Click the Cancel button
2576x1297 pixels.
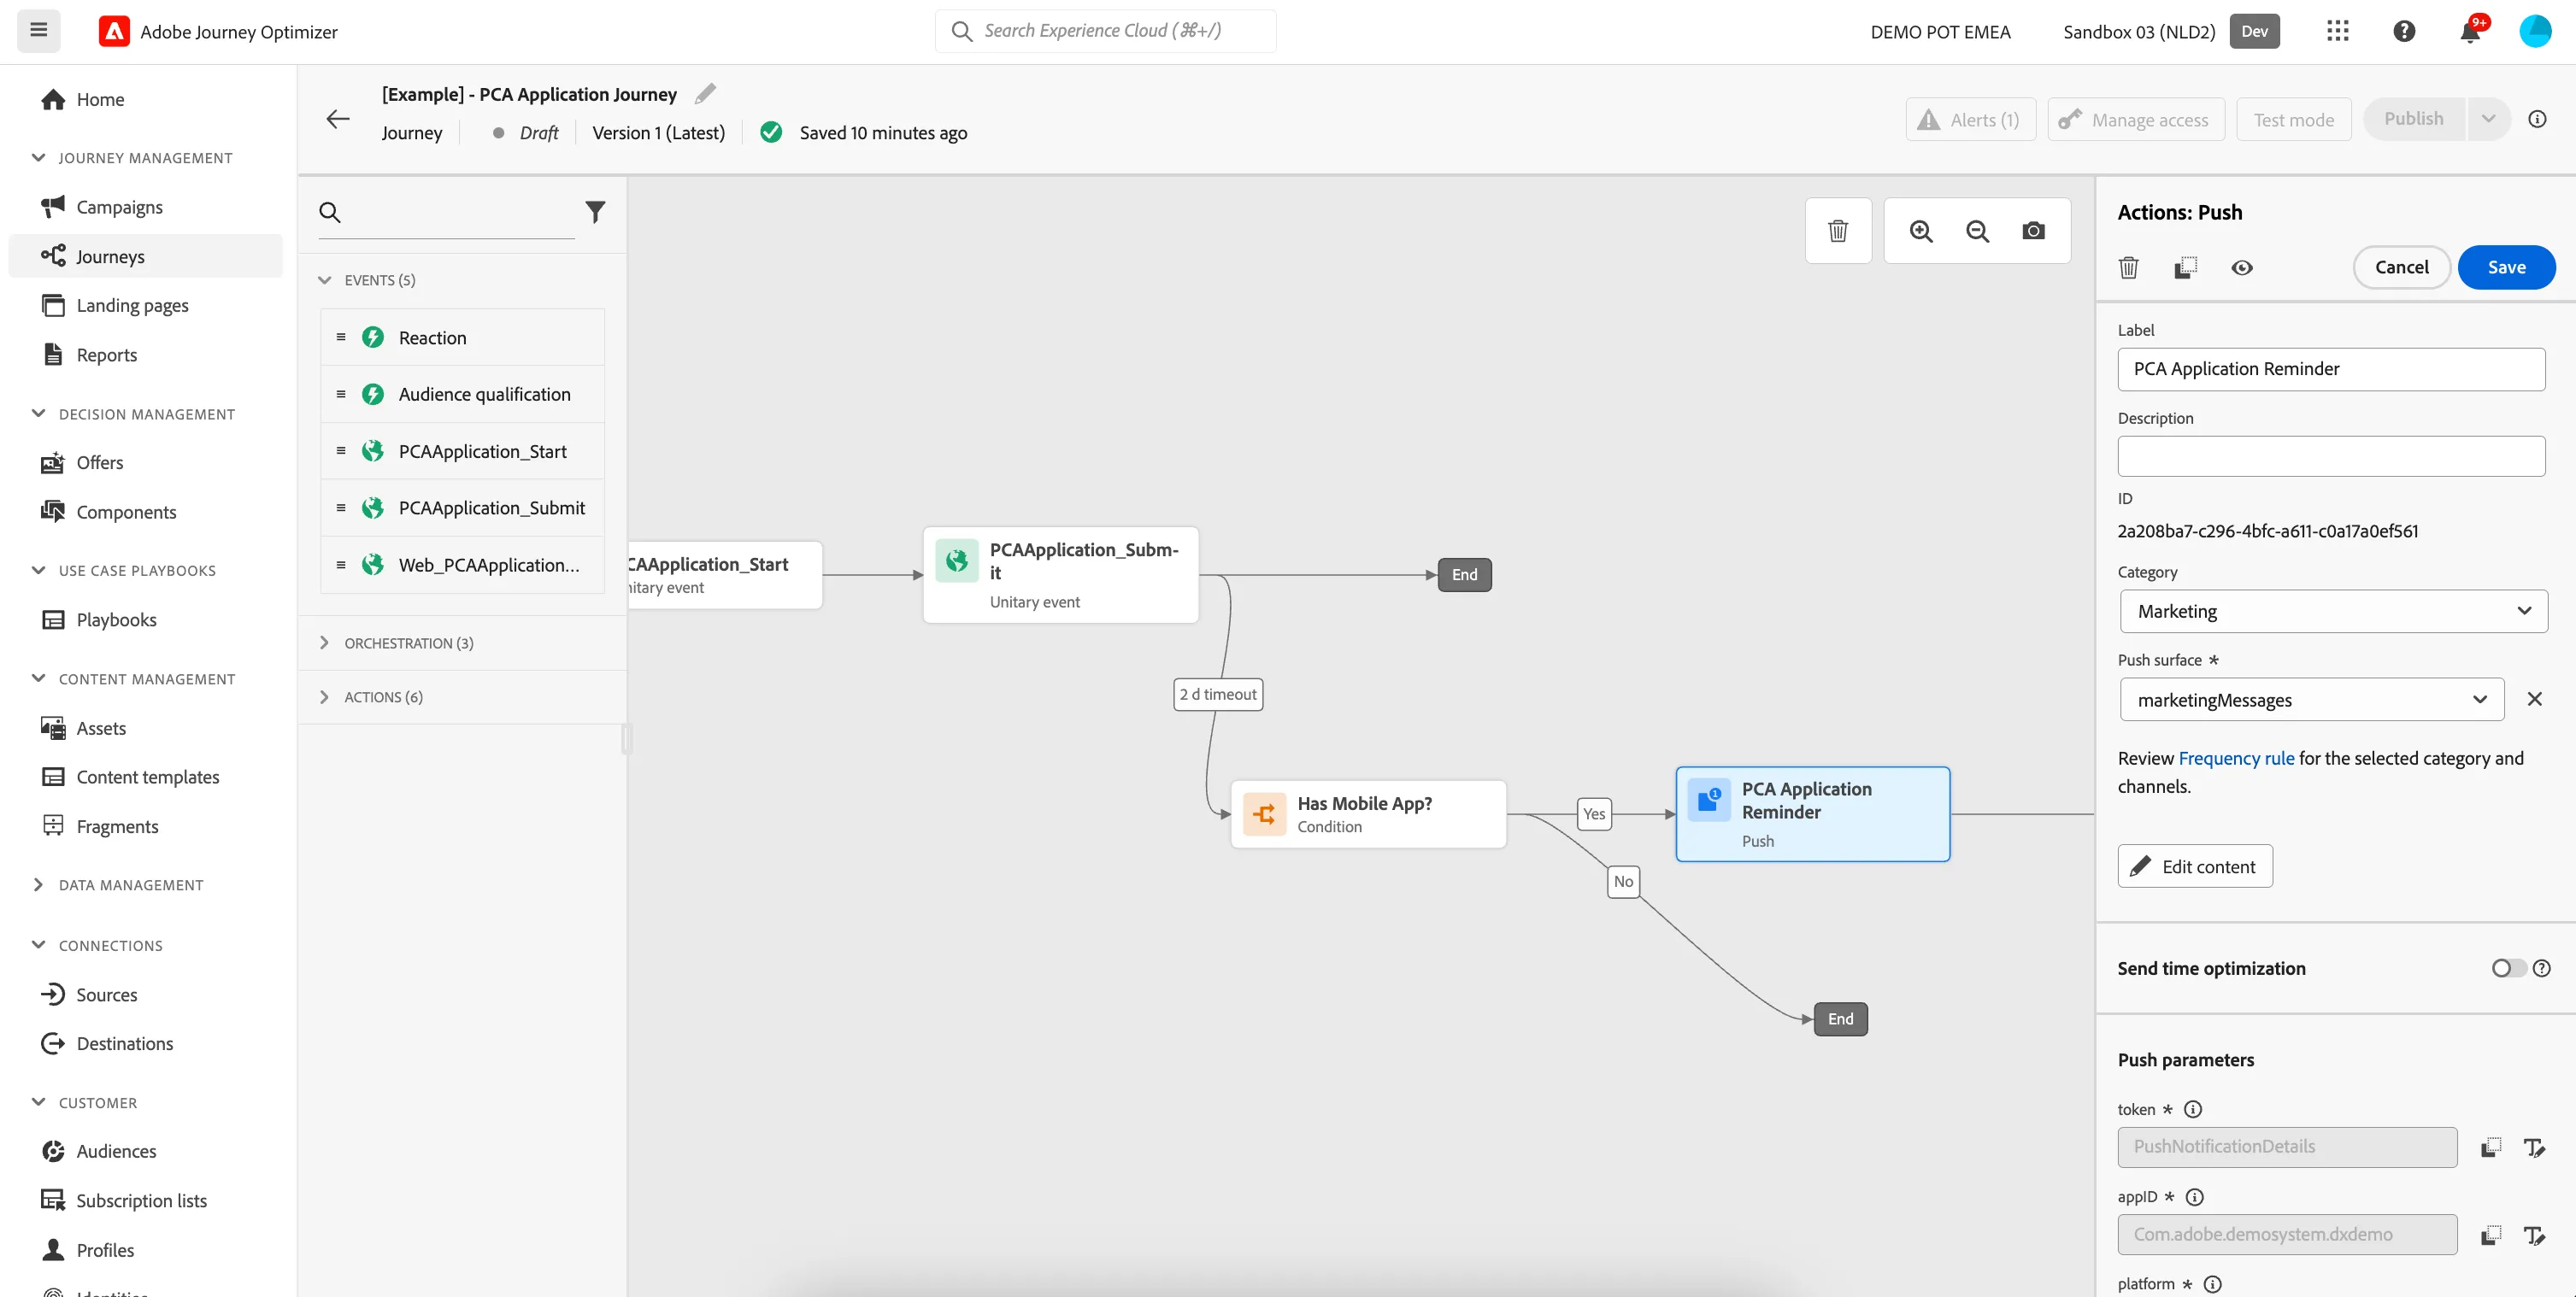(x=2401, y=267)
